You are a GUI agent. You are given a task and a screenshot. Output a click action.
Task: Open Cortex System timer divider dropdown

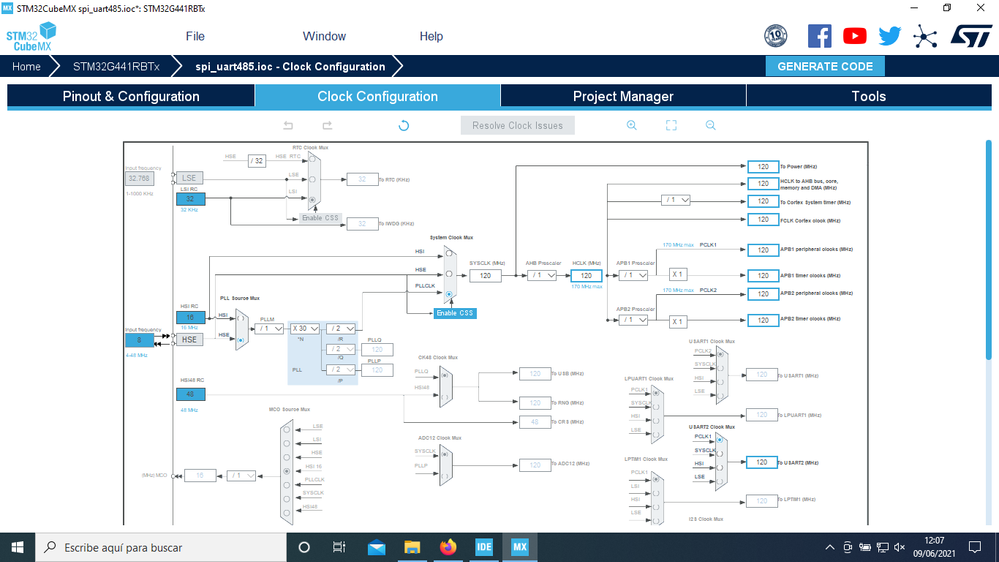pos(676,200)
